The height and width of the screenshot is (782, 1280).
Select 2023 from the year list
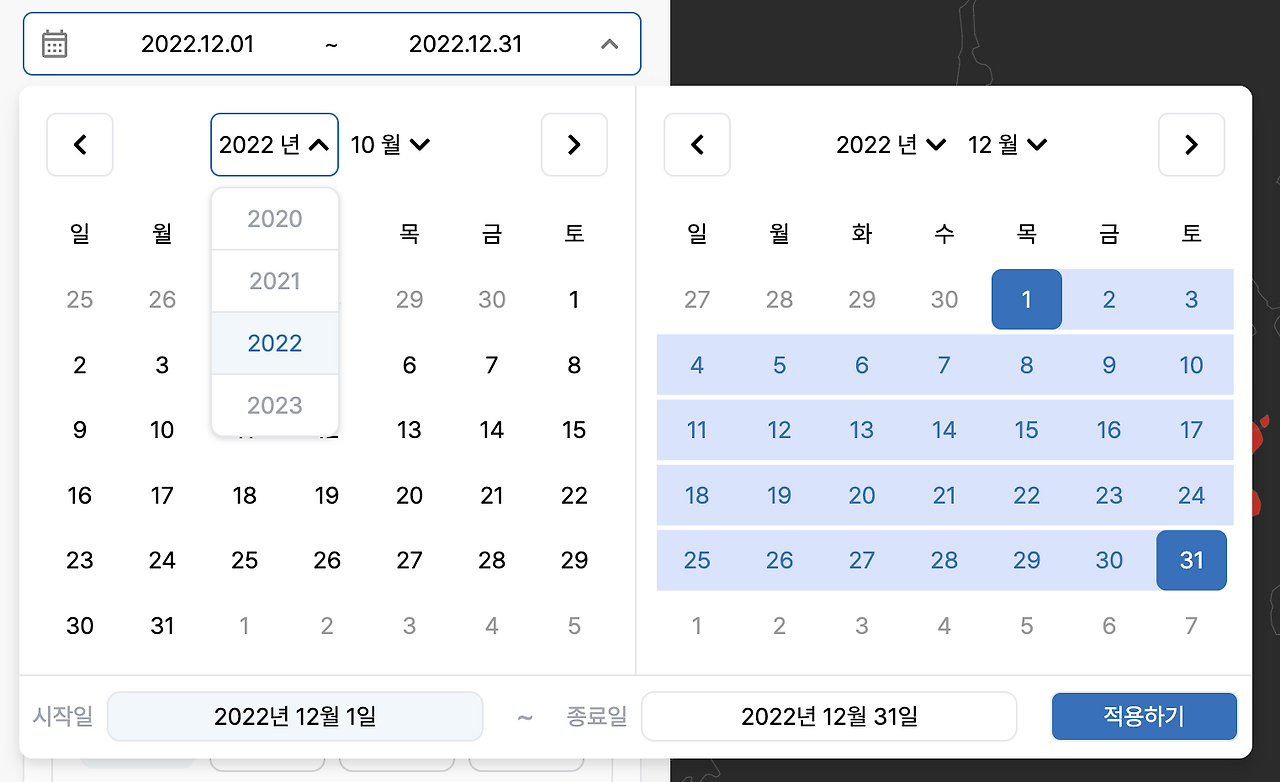click(x=274, y=405)
